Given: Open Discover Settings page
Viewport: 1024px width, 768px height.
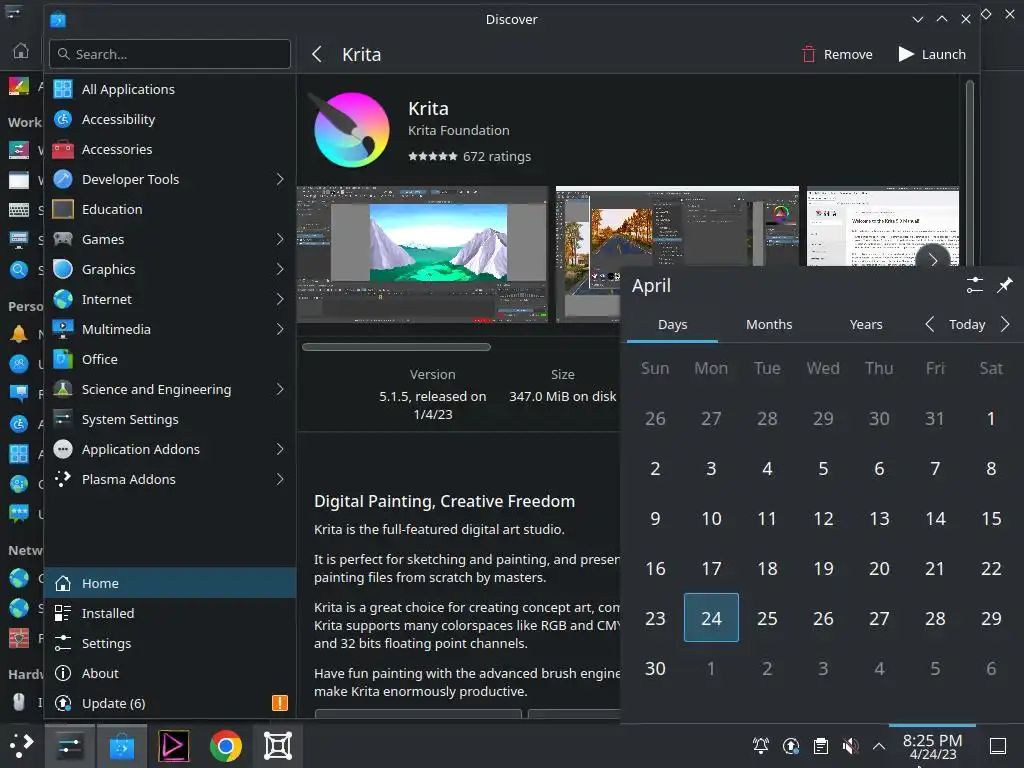Looking at the screenshot, I should point(170,643).
